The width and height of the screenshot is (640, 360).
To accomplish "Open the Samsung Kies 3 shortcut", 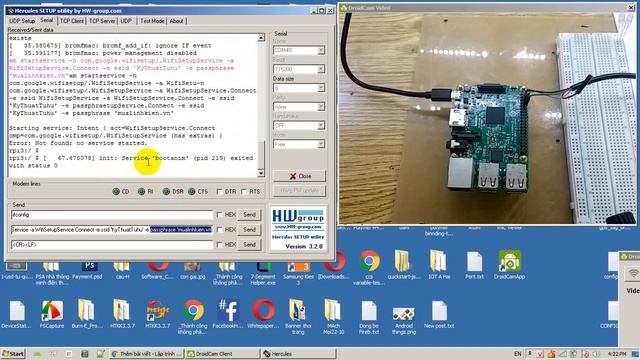I will [x=298, y=273].
